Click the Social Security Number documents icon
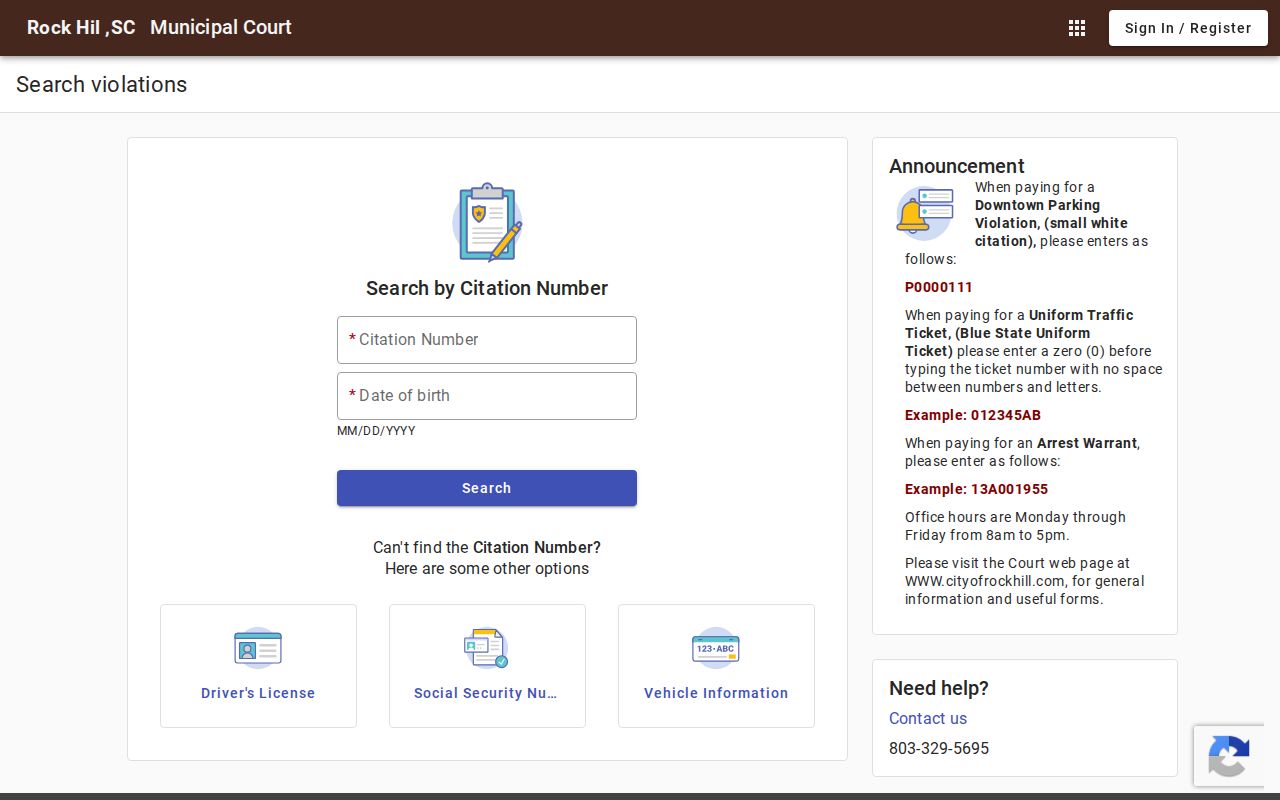The image size is (1280, 800). click(487, 648)
